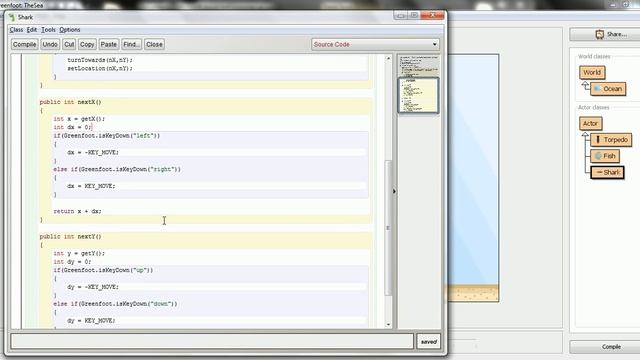Click on 'public int nextY()' method line

(70, 237)
